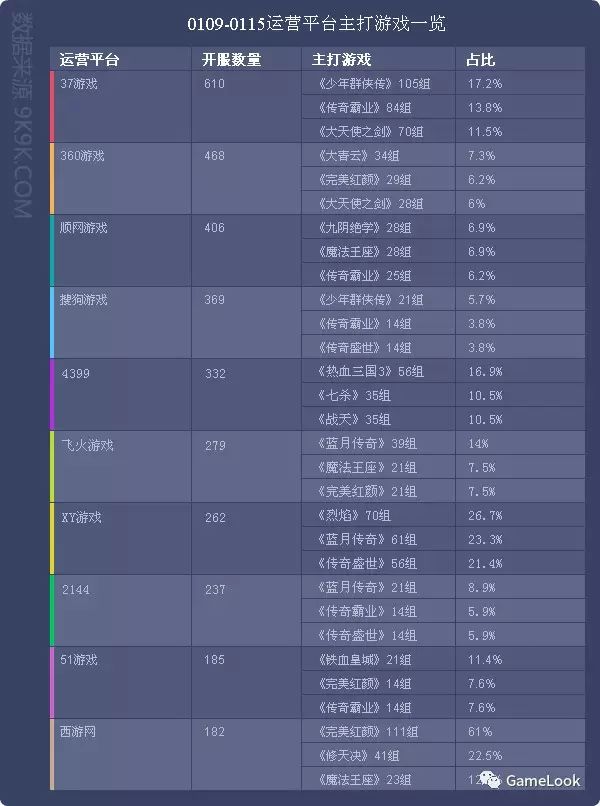Click the 17.2% share value
Screen dimensions: 600x806
point(485,83)
